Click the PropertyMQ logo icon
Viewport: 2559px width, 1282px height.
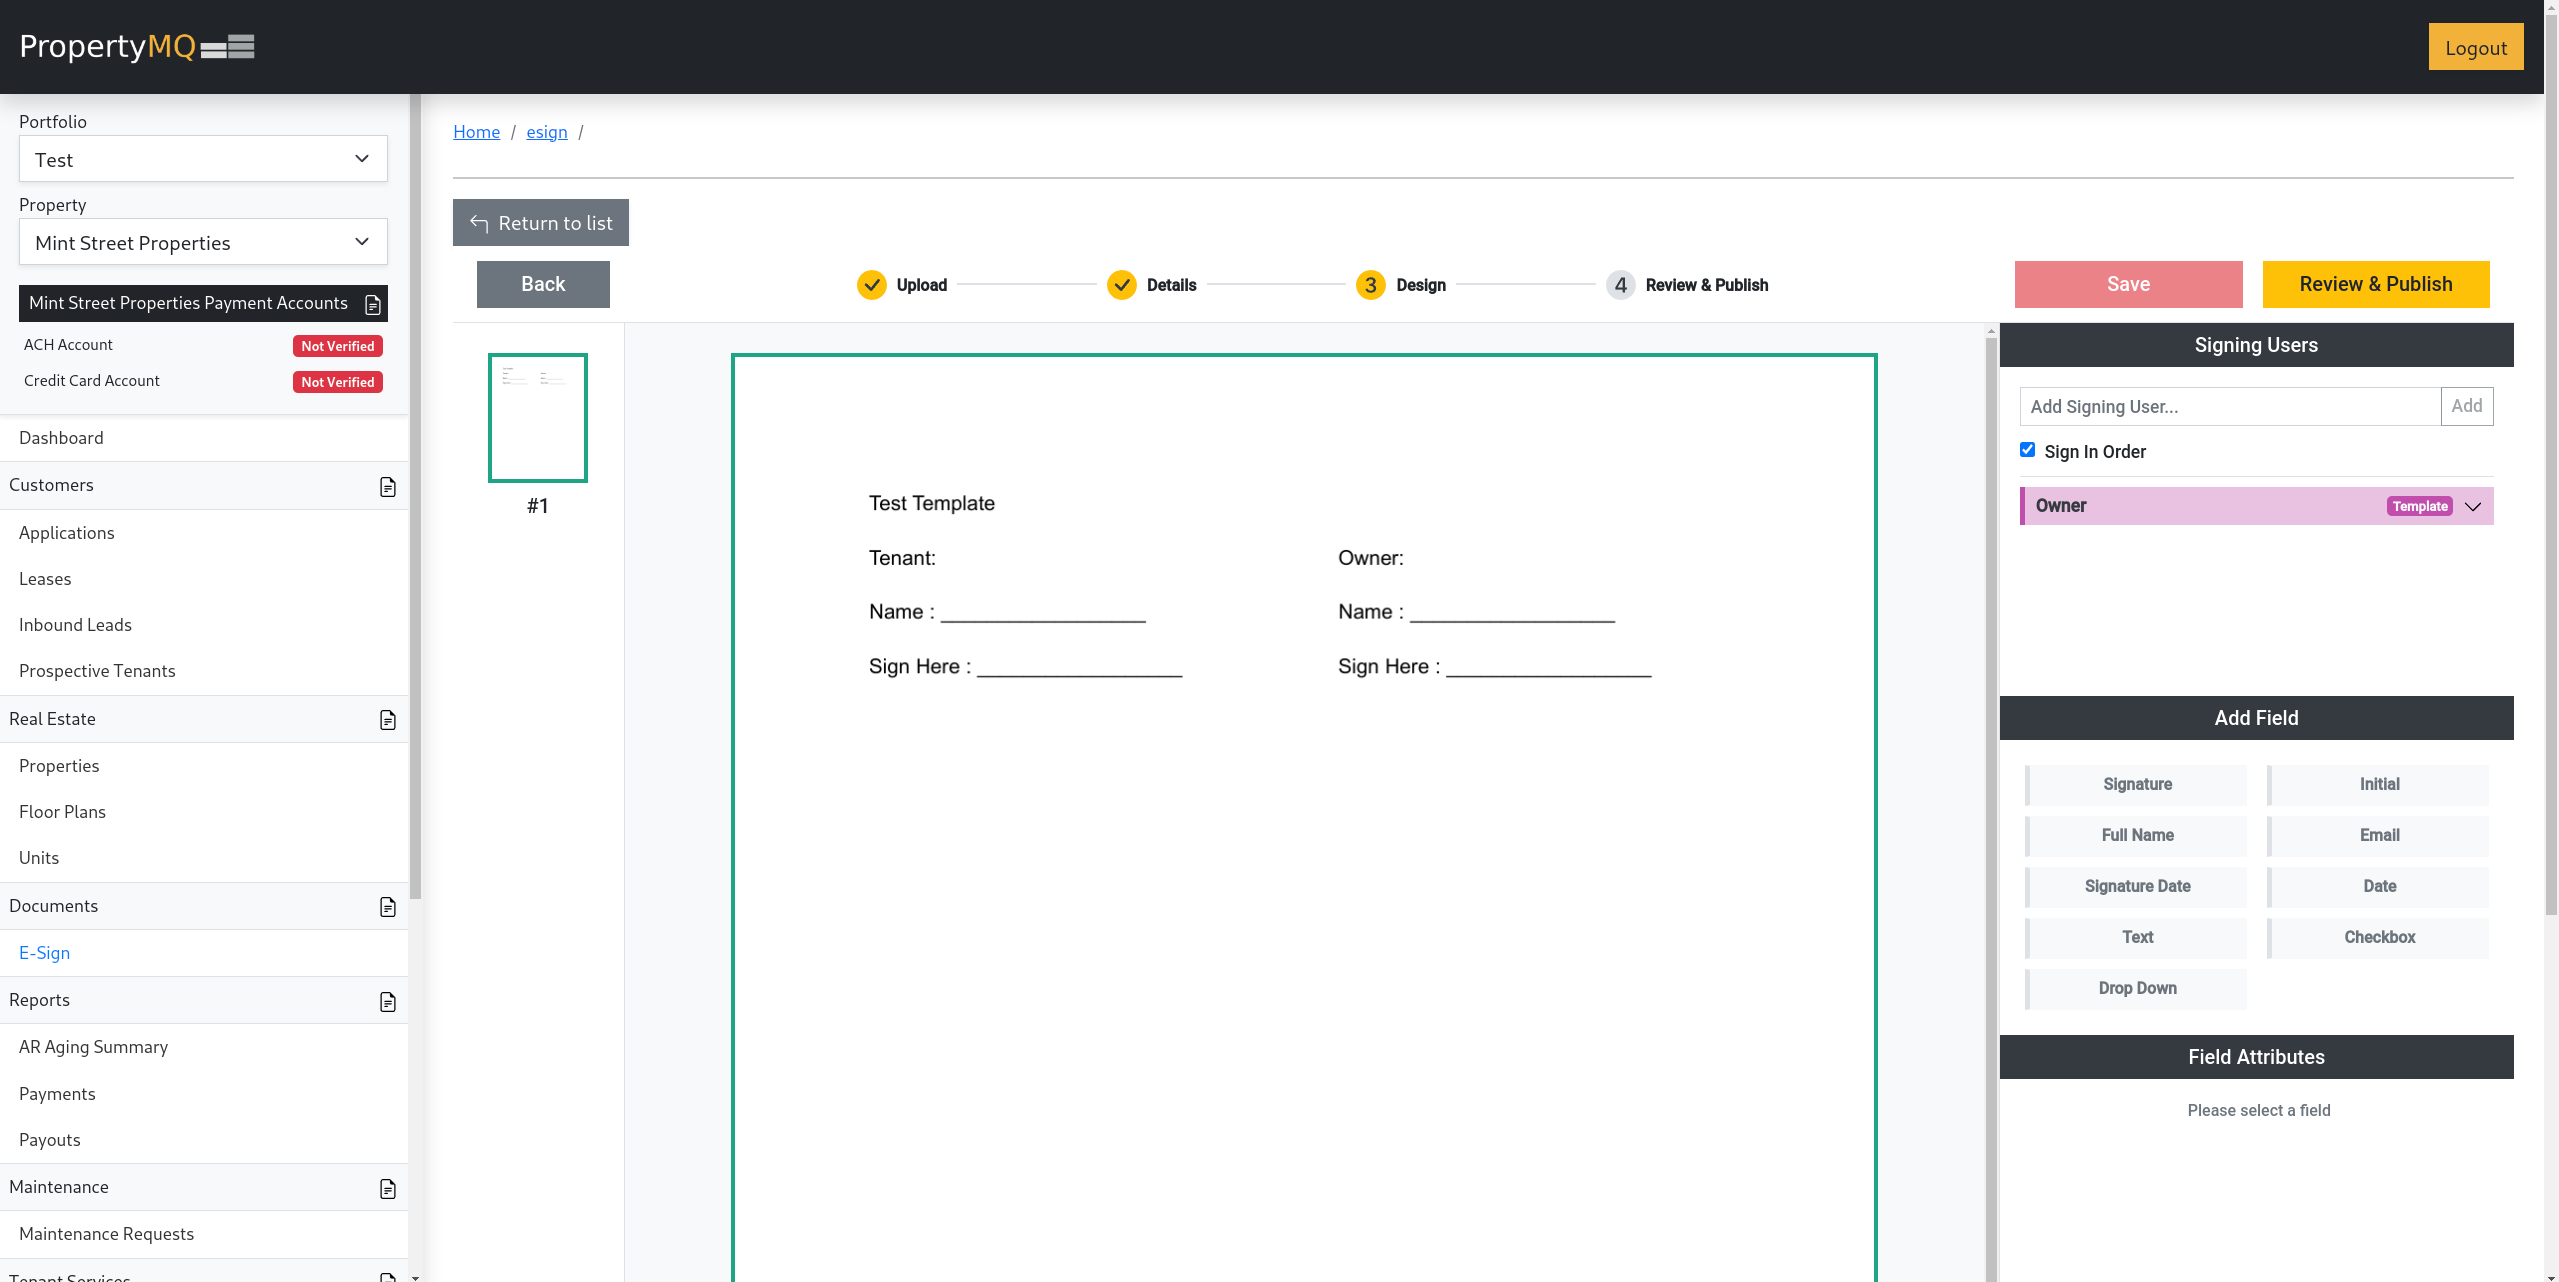click(x=228, y=47)
